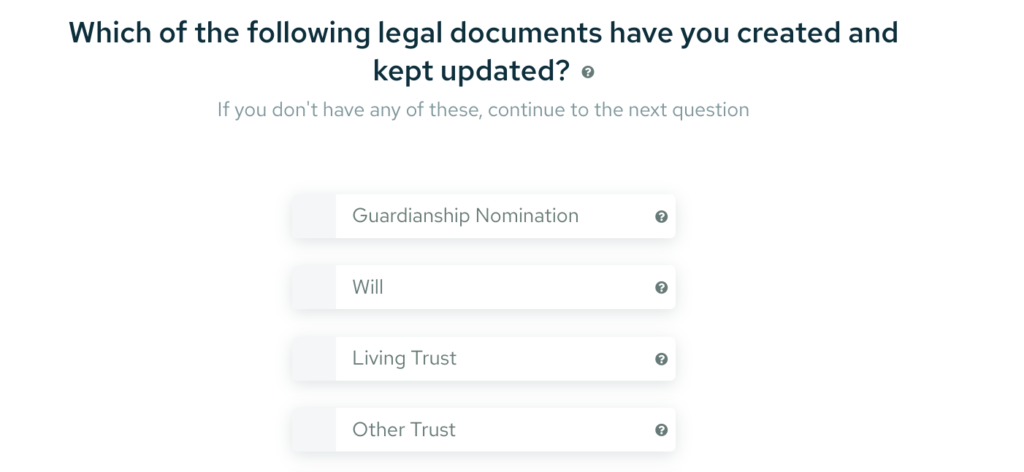The image size is (1024, 472).
Task: Enable the Living Trust checkbox
Action: [x=313, y=358]
